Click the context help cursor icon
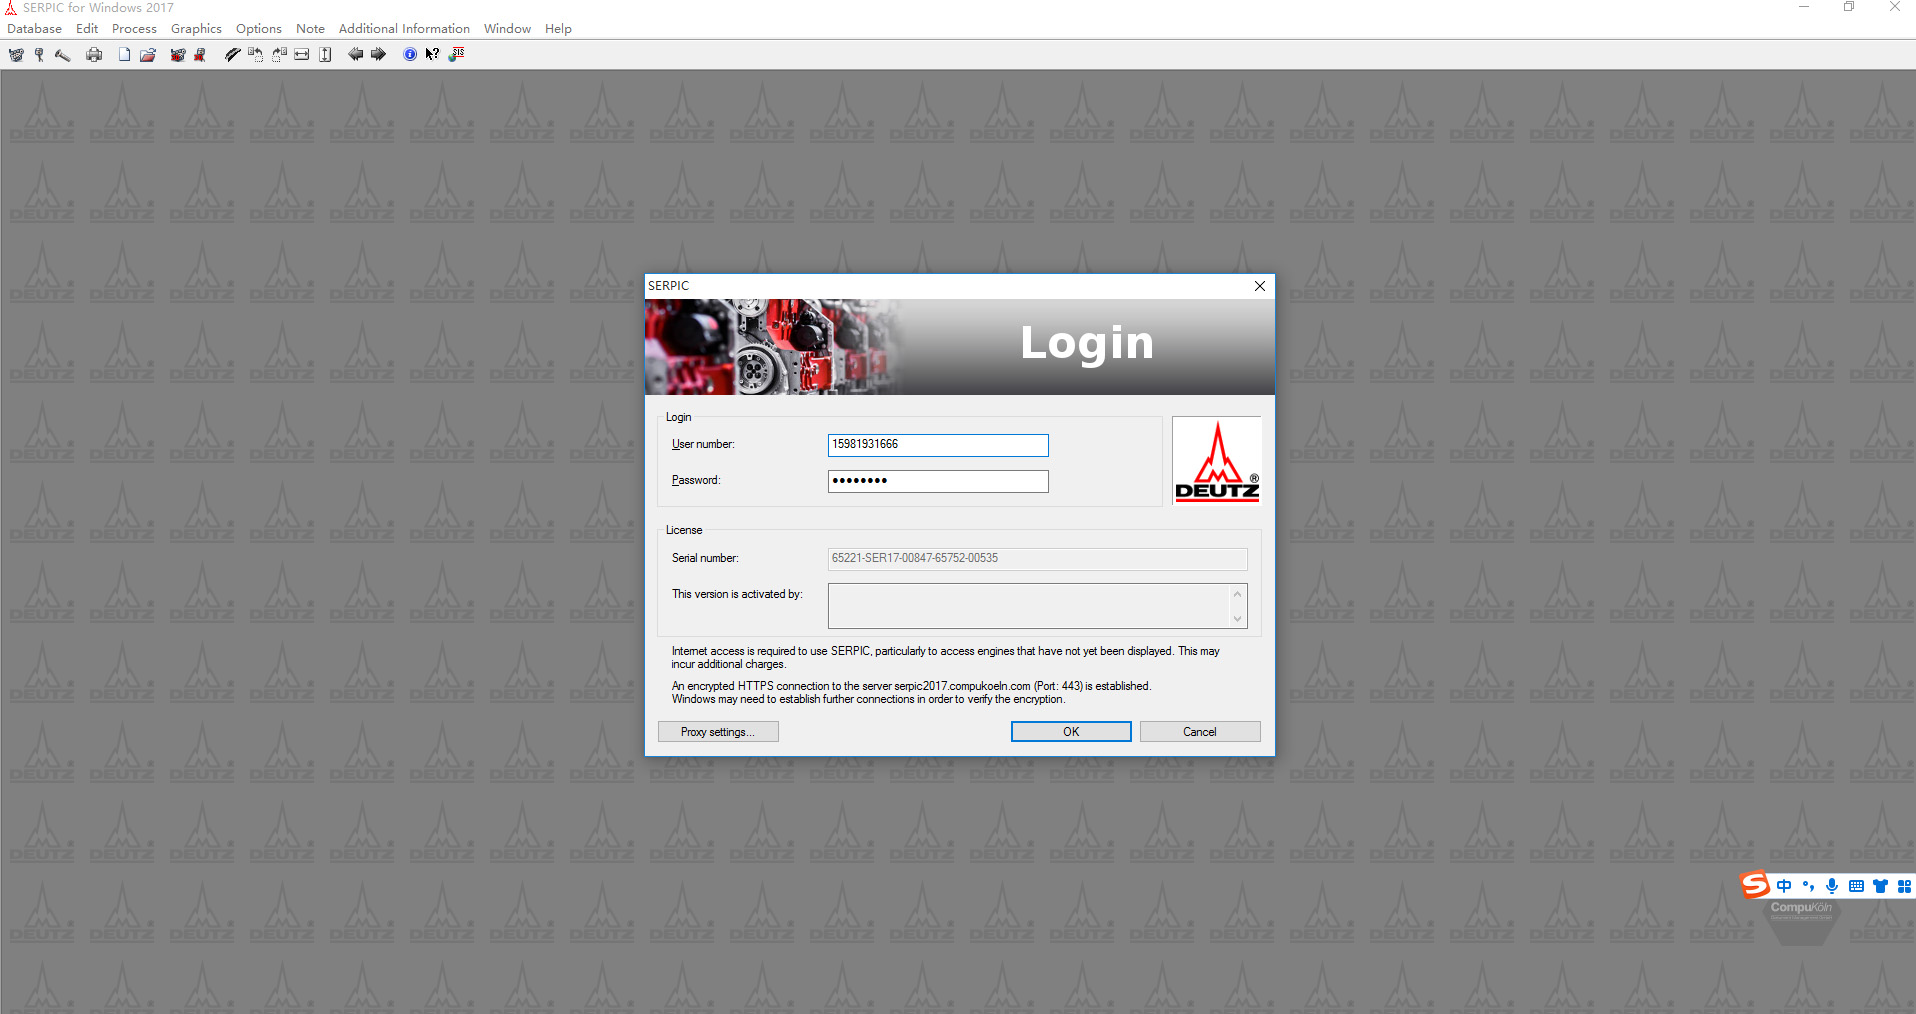1916x1014 pixels. click(432, 55)
